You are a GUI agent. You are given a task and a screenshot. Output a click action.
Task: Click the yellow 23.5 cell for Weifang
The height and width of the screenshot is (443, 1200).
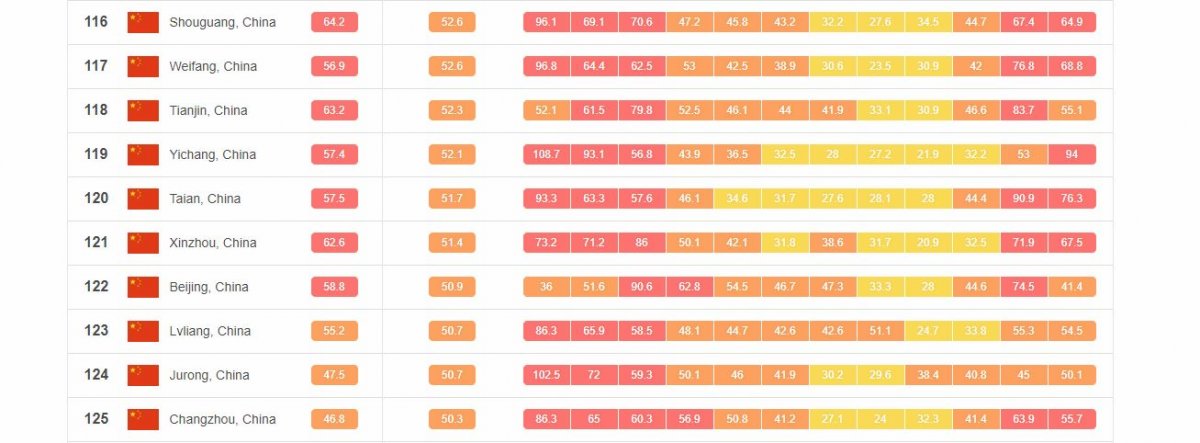[880, 66]
